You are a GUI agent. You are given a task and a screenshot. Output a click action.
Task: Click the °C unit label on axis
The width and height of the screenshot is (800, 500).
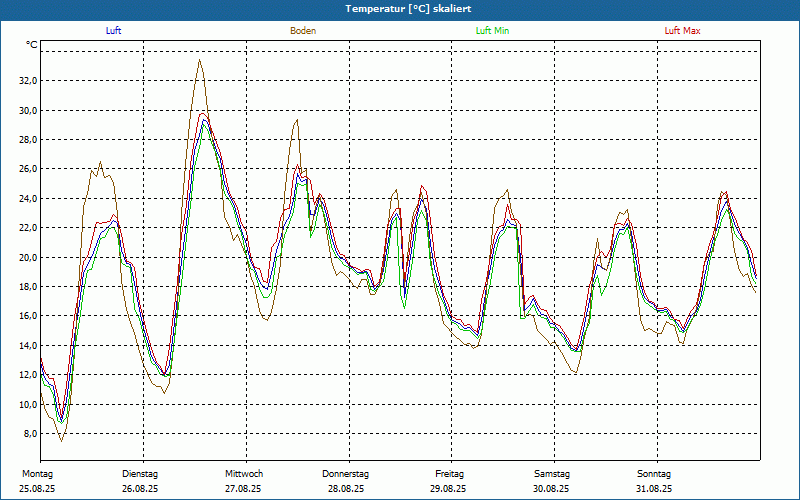tap(32, 45)
